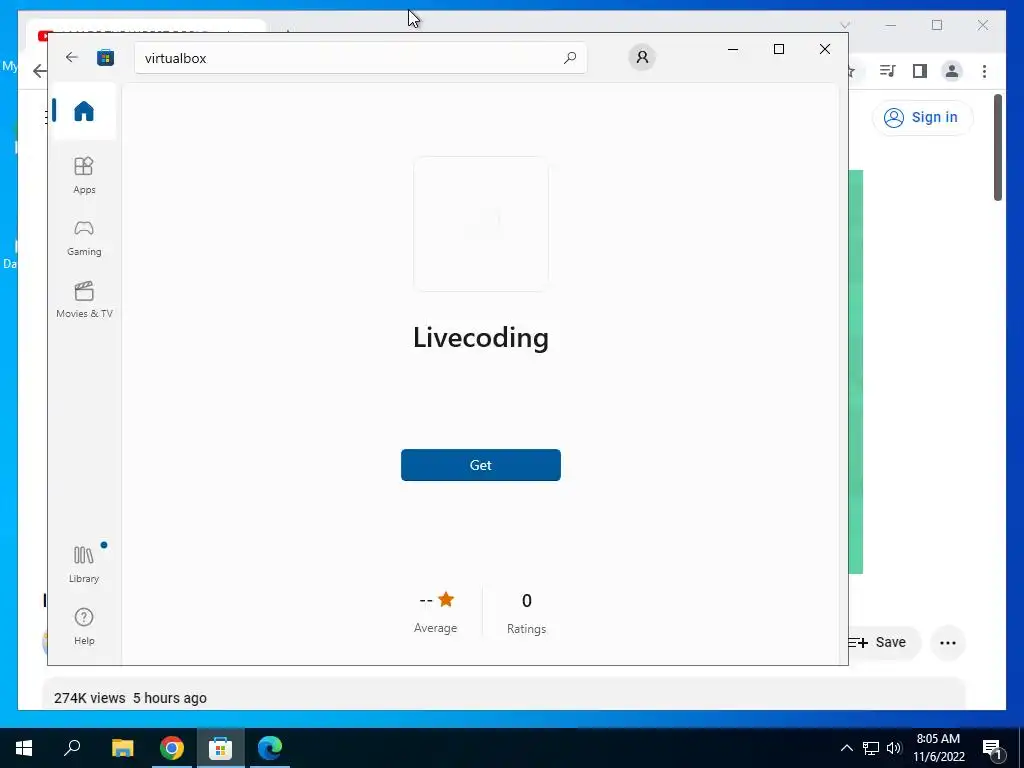Click the Livecoding app logo placeholder

[481, 224]
